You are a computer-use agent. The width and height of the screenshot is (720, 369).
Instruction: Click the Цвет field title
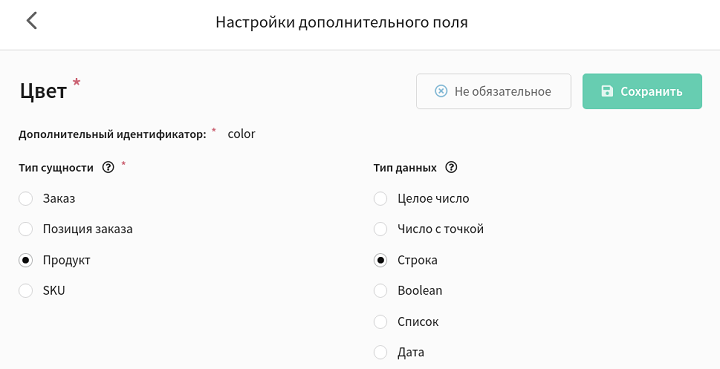(43, 91)
